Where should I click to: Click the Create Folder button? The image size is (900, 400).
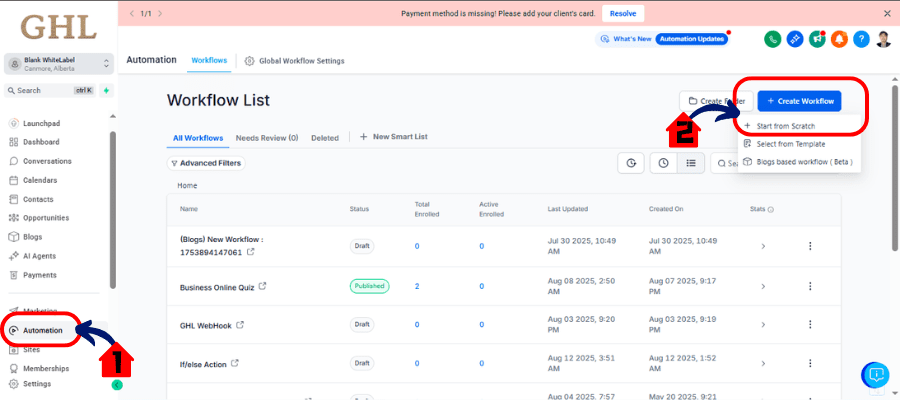(716, 101)
